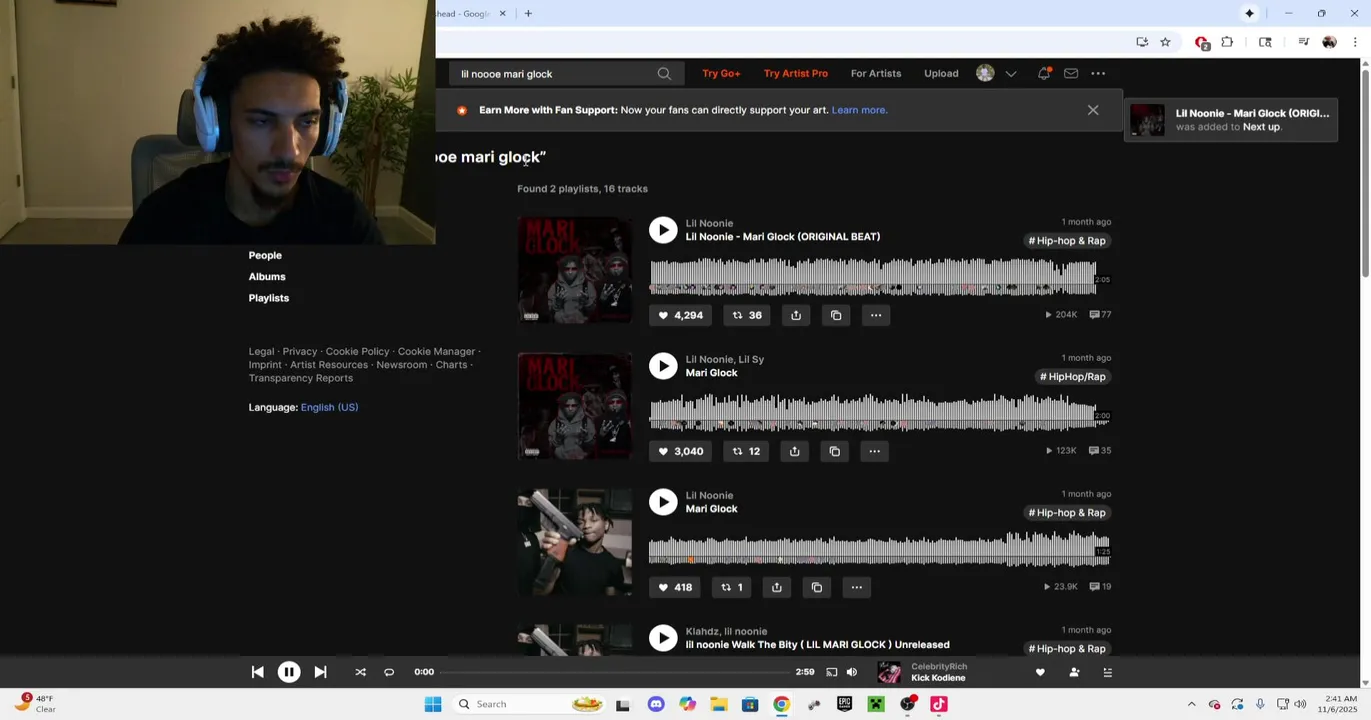The image size is (1371, 720).
Task: Open Transparency Reports footer link
Action: 301,378
